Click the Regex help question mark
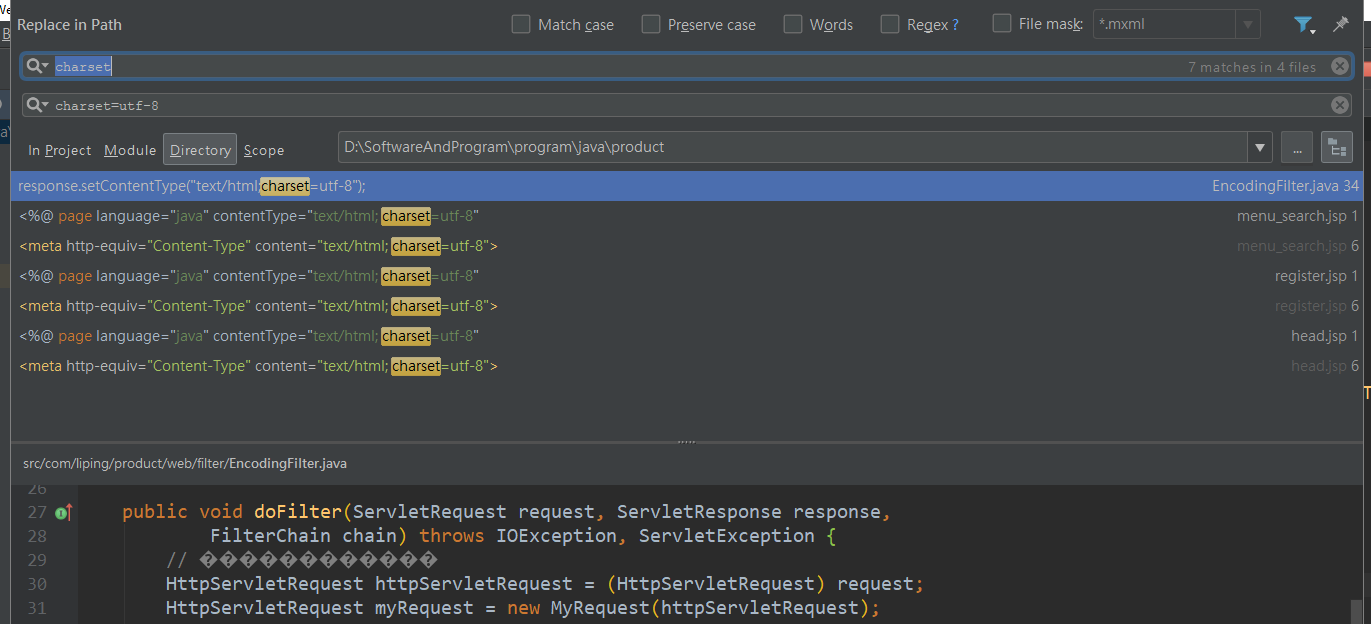Screen dimensions: 1371x624 [955, 25]
